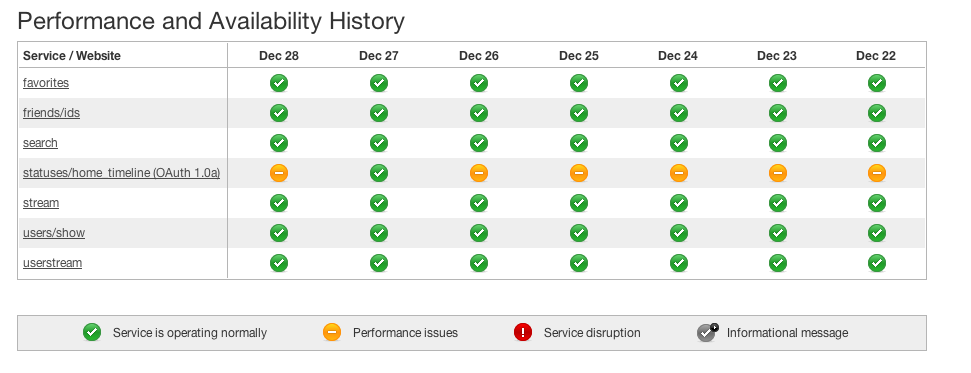971x373 pixels.
Task: Click friends/ids status icon for Dec 22
Action: click(x=877, y=113)
